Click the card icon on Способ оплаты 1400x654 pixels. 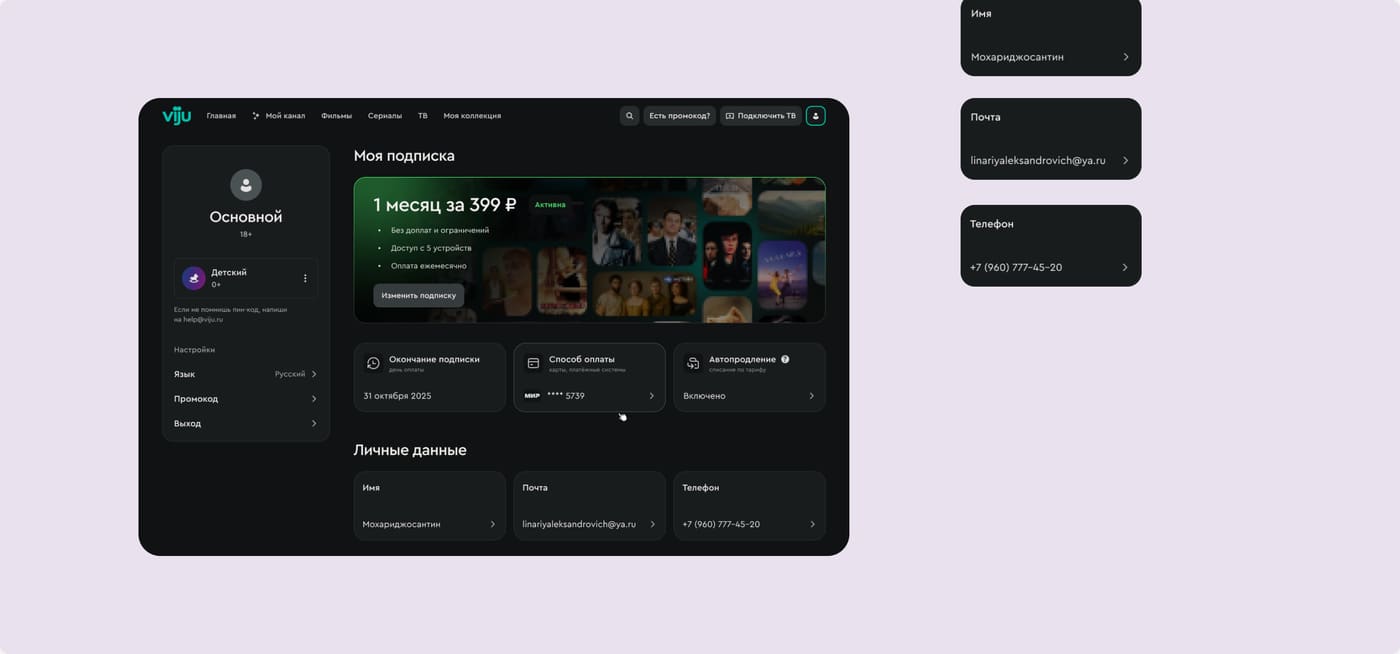[533, 363]
